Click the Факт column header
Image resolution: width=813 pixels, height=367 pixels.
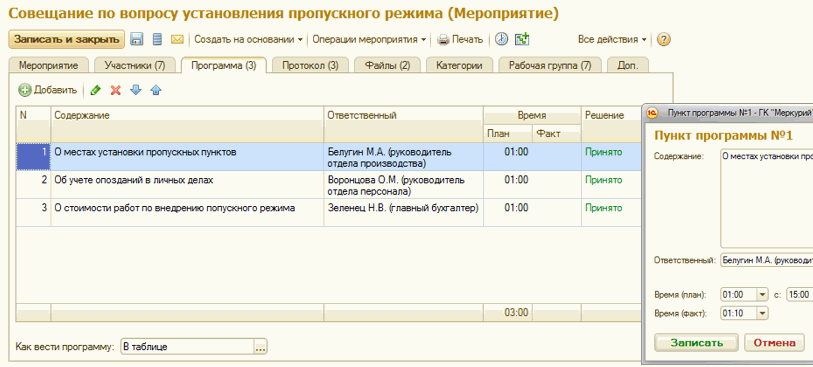(x=557, y=134)
